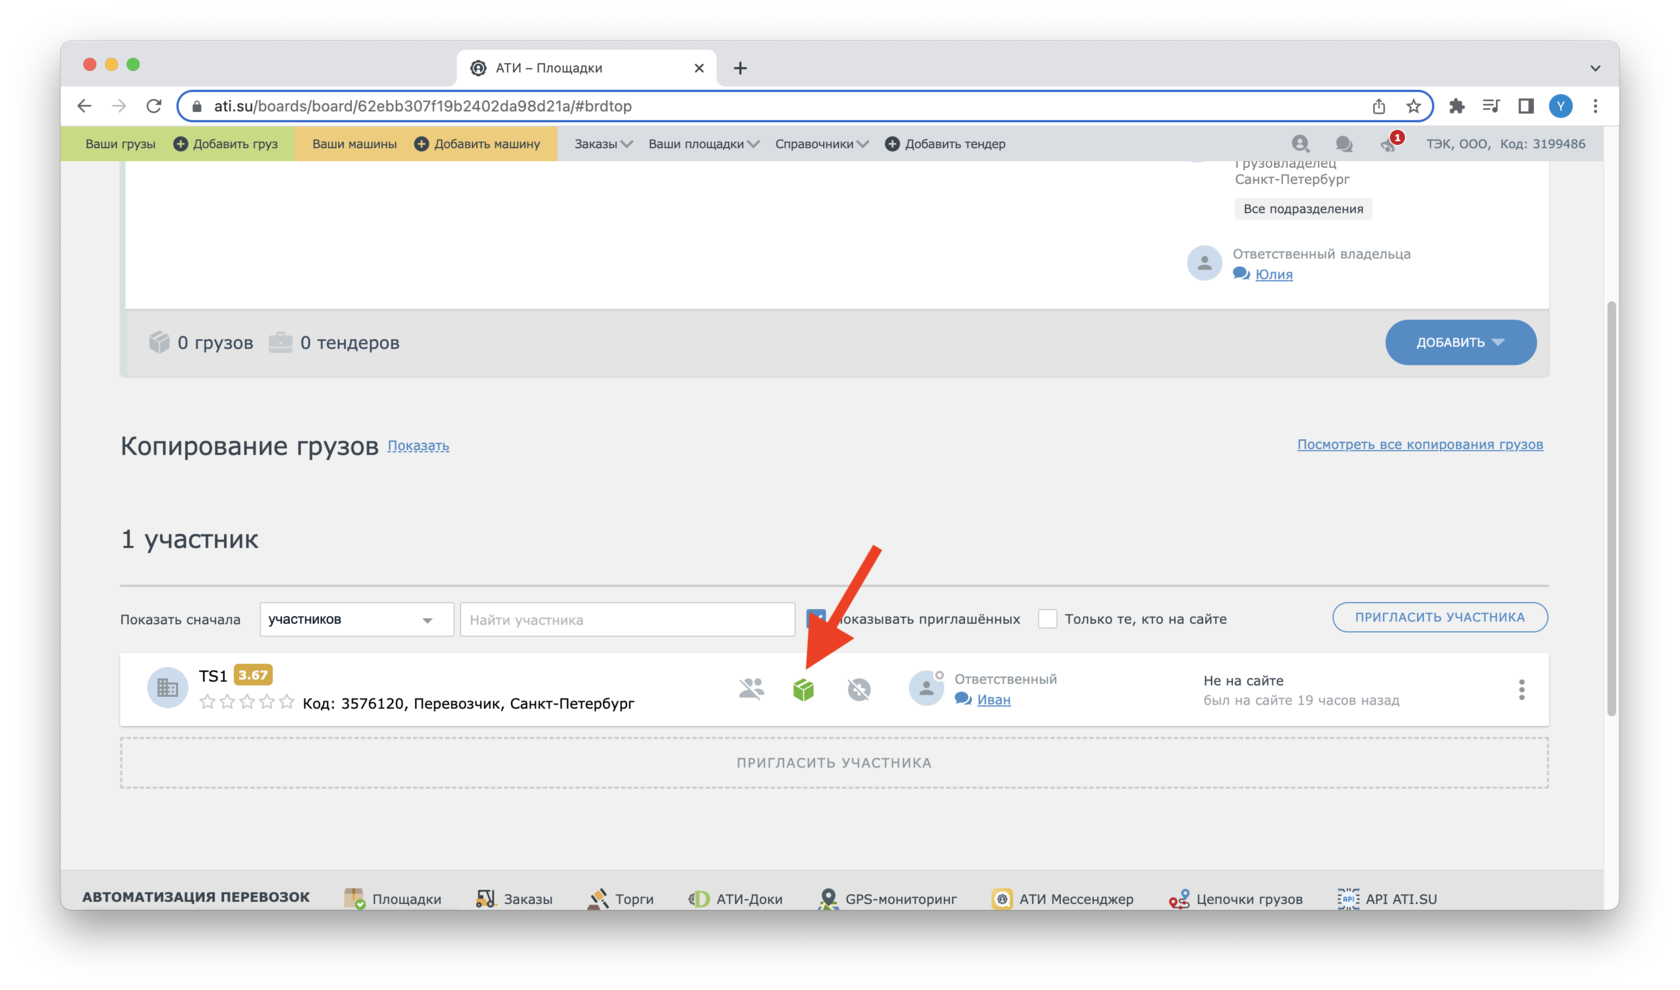Screen dimensions: 1680x990
Task: Click the TS1 company name
Action: pyautogui.click(x=213, y=676)
